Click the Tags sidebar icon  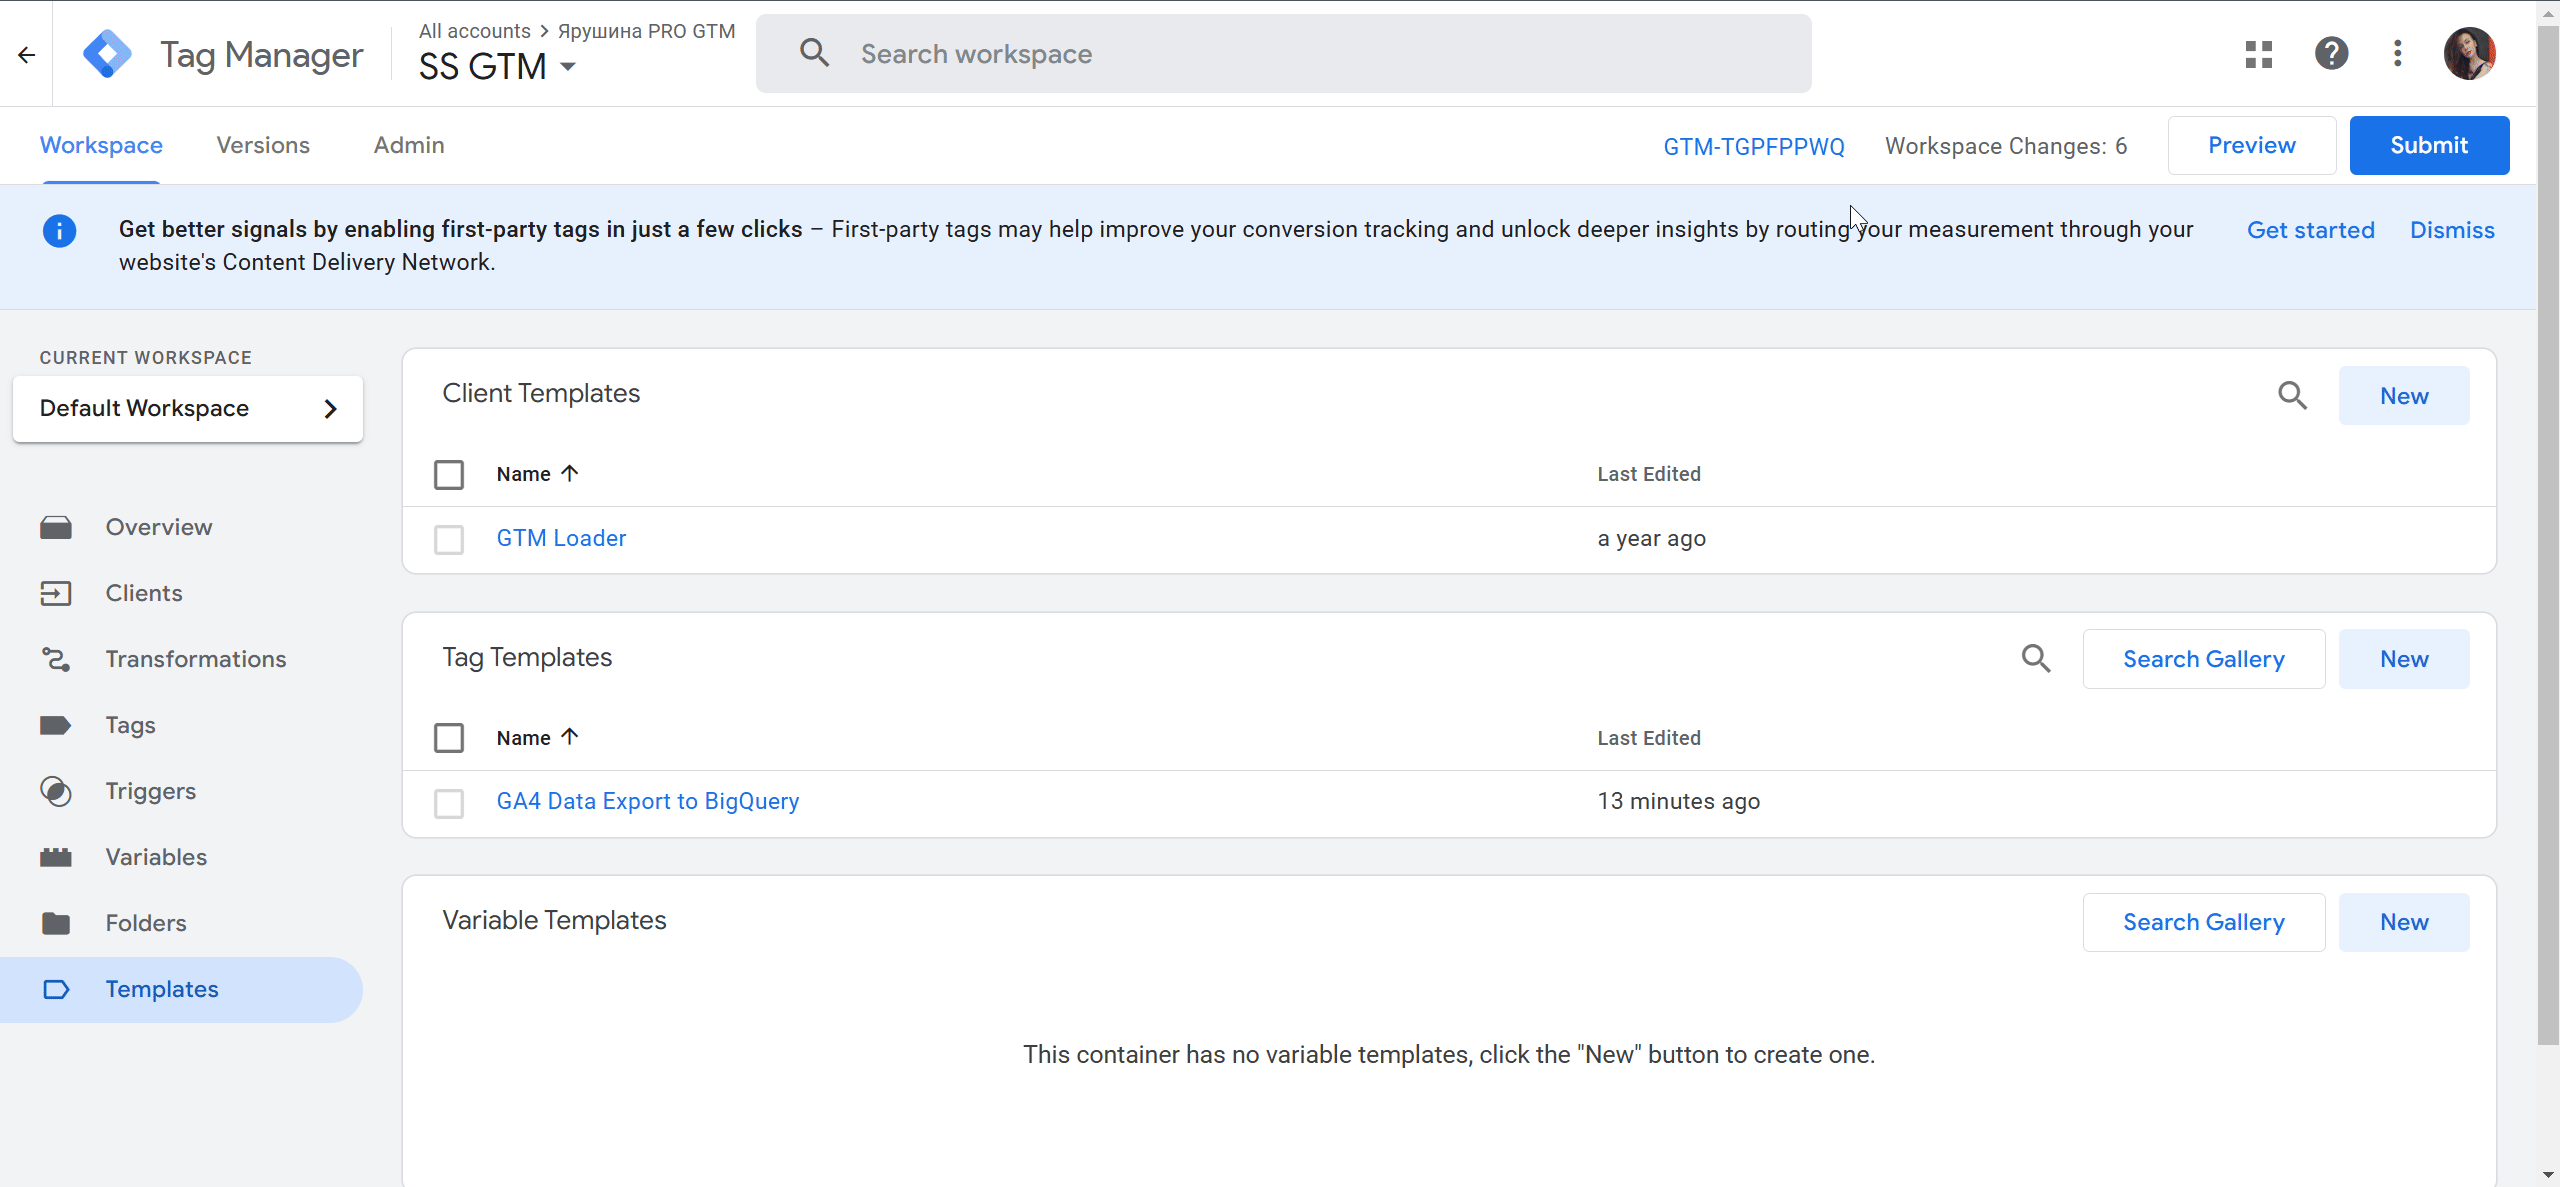pos(56,725)
